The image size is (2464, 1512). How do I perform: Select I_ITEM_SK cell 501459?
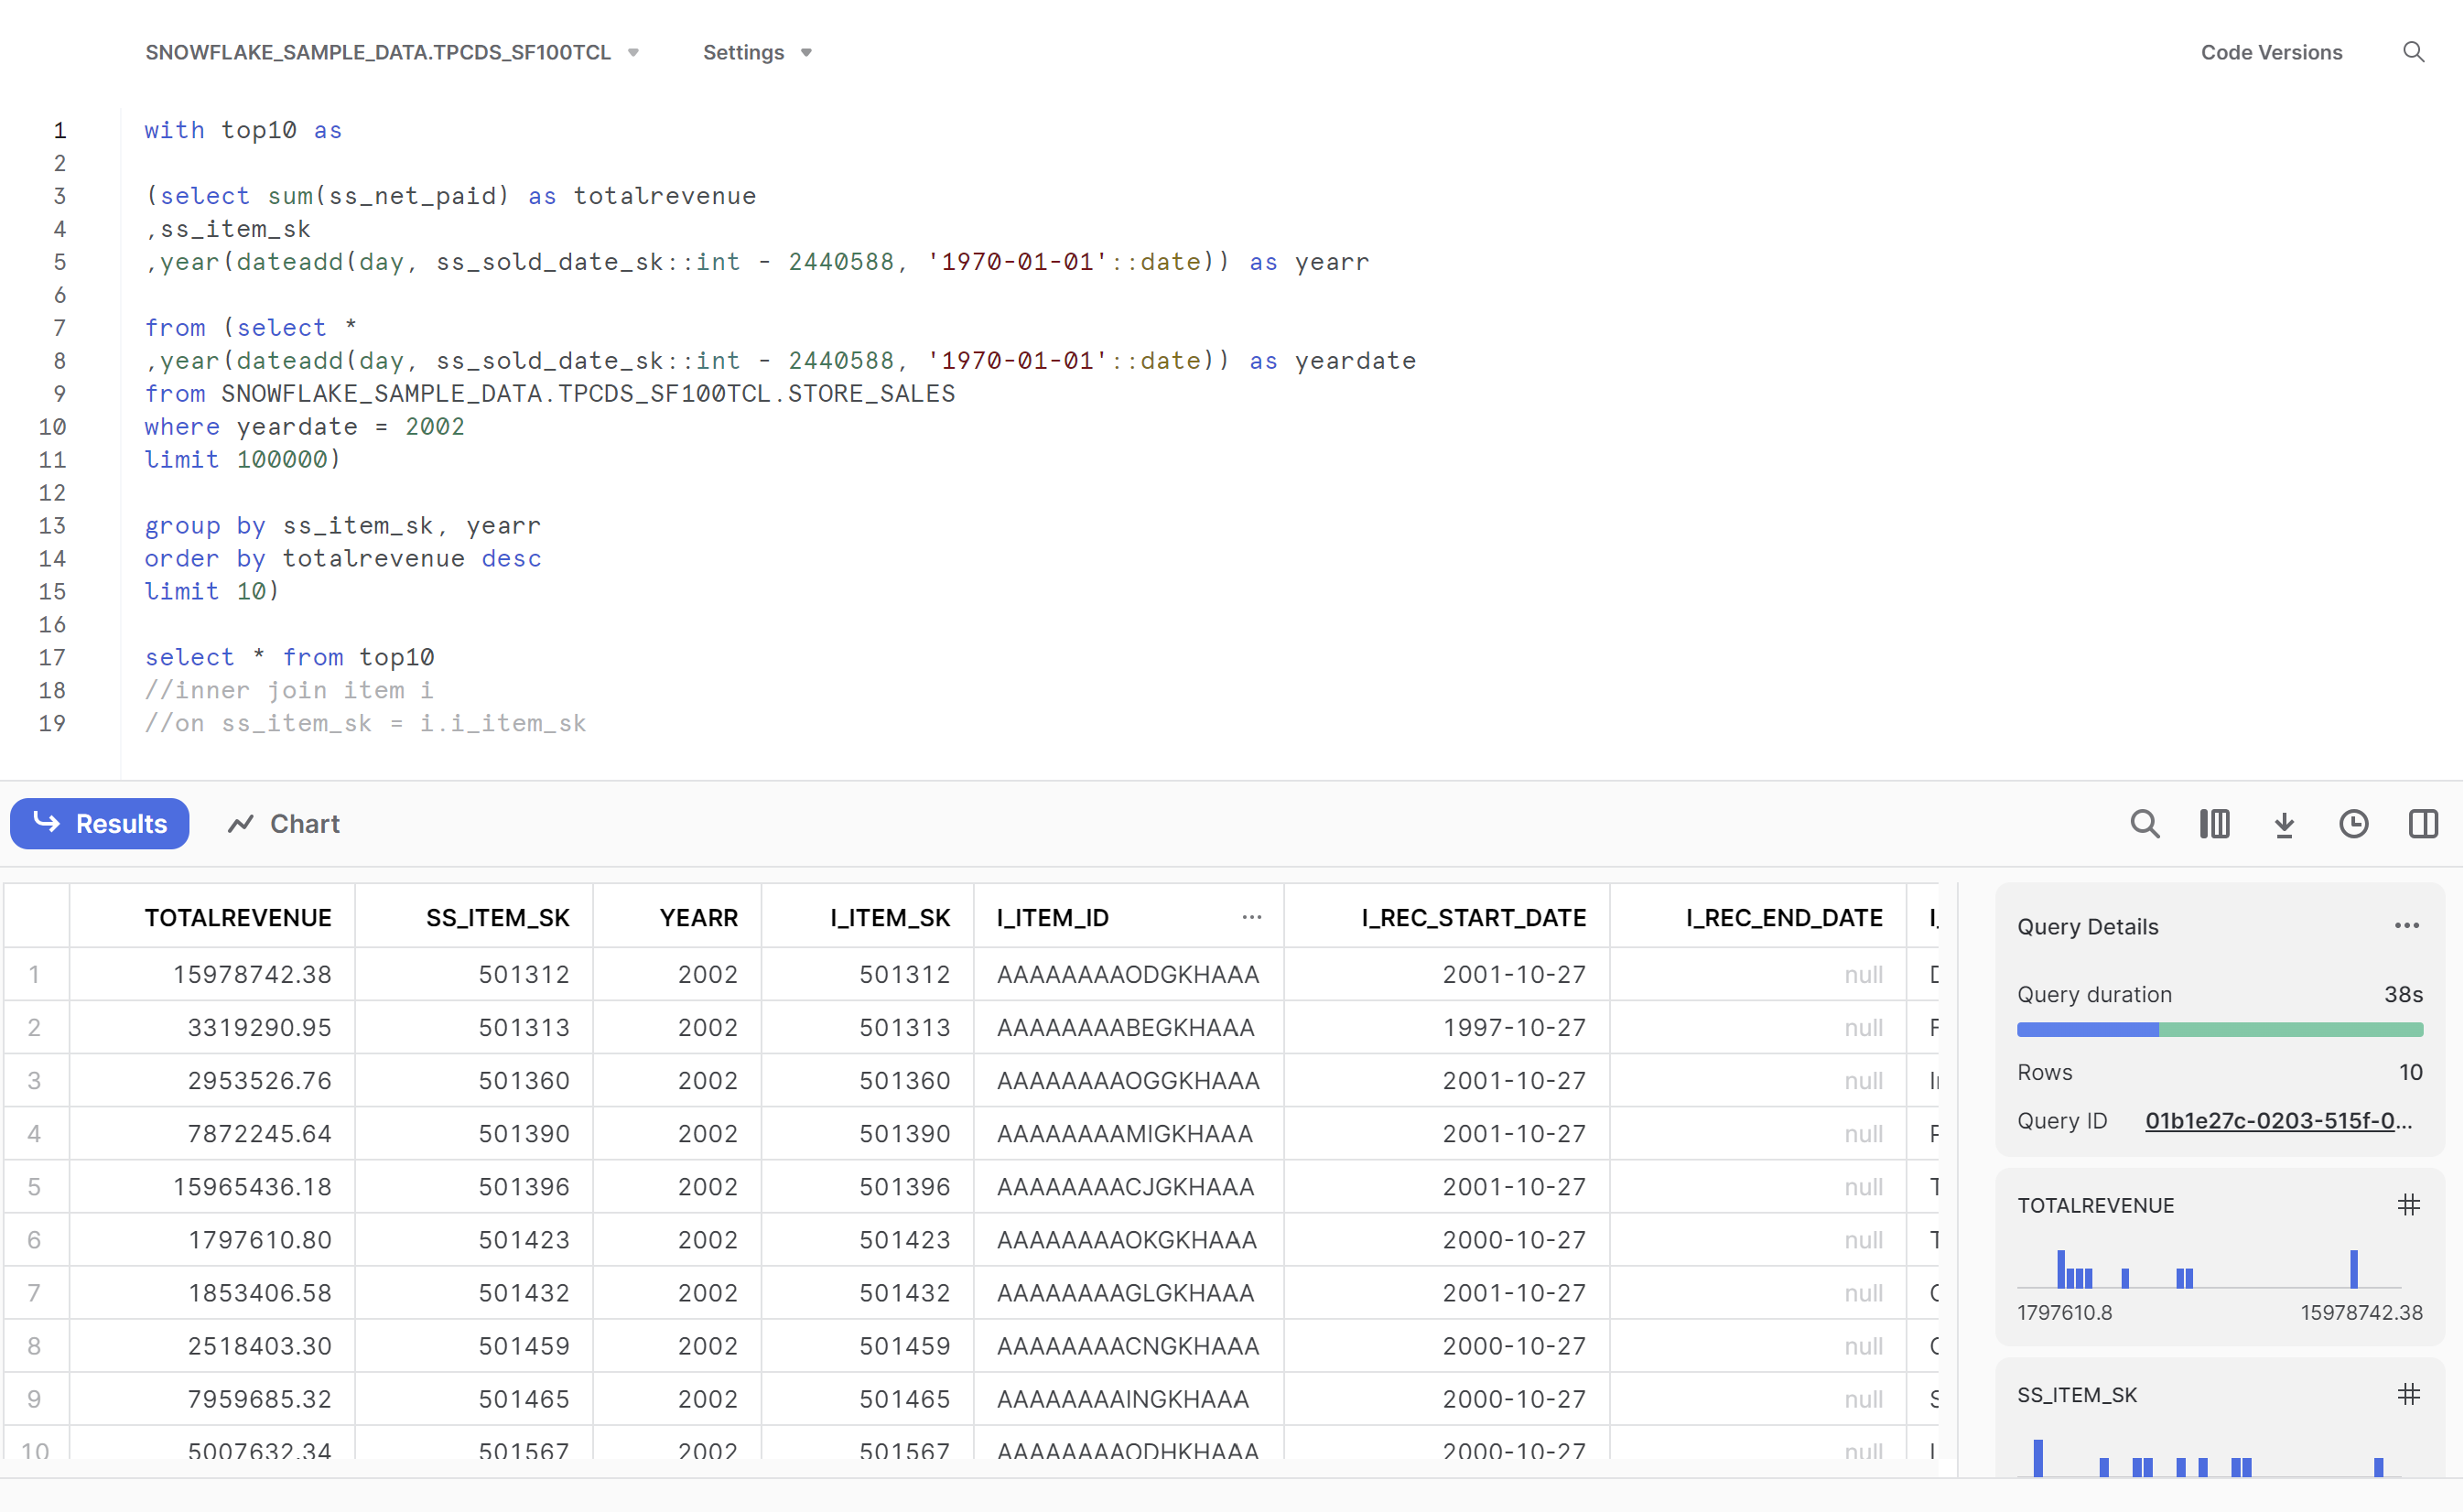pos(868,1346)
